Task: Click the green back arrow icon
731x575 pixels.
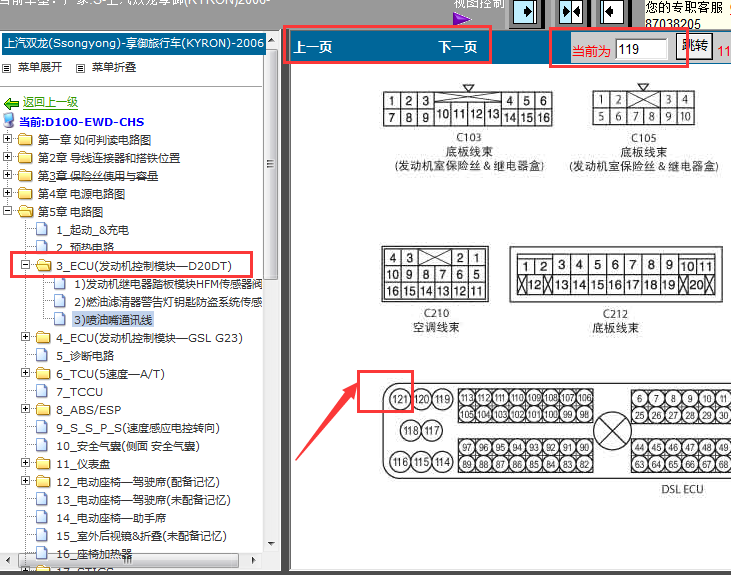Action: [11, 103]
